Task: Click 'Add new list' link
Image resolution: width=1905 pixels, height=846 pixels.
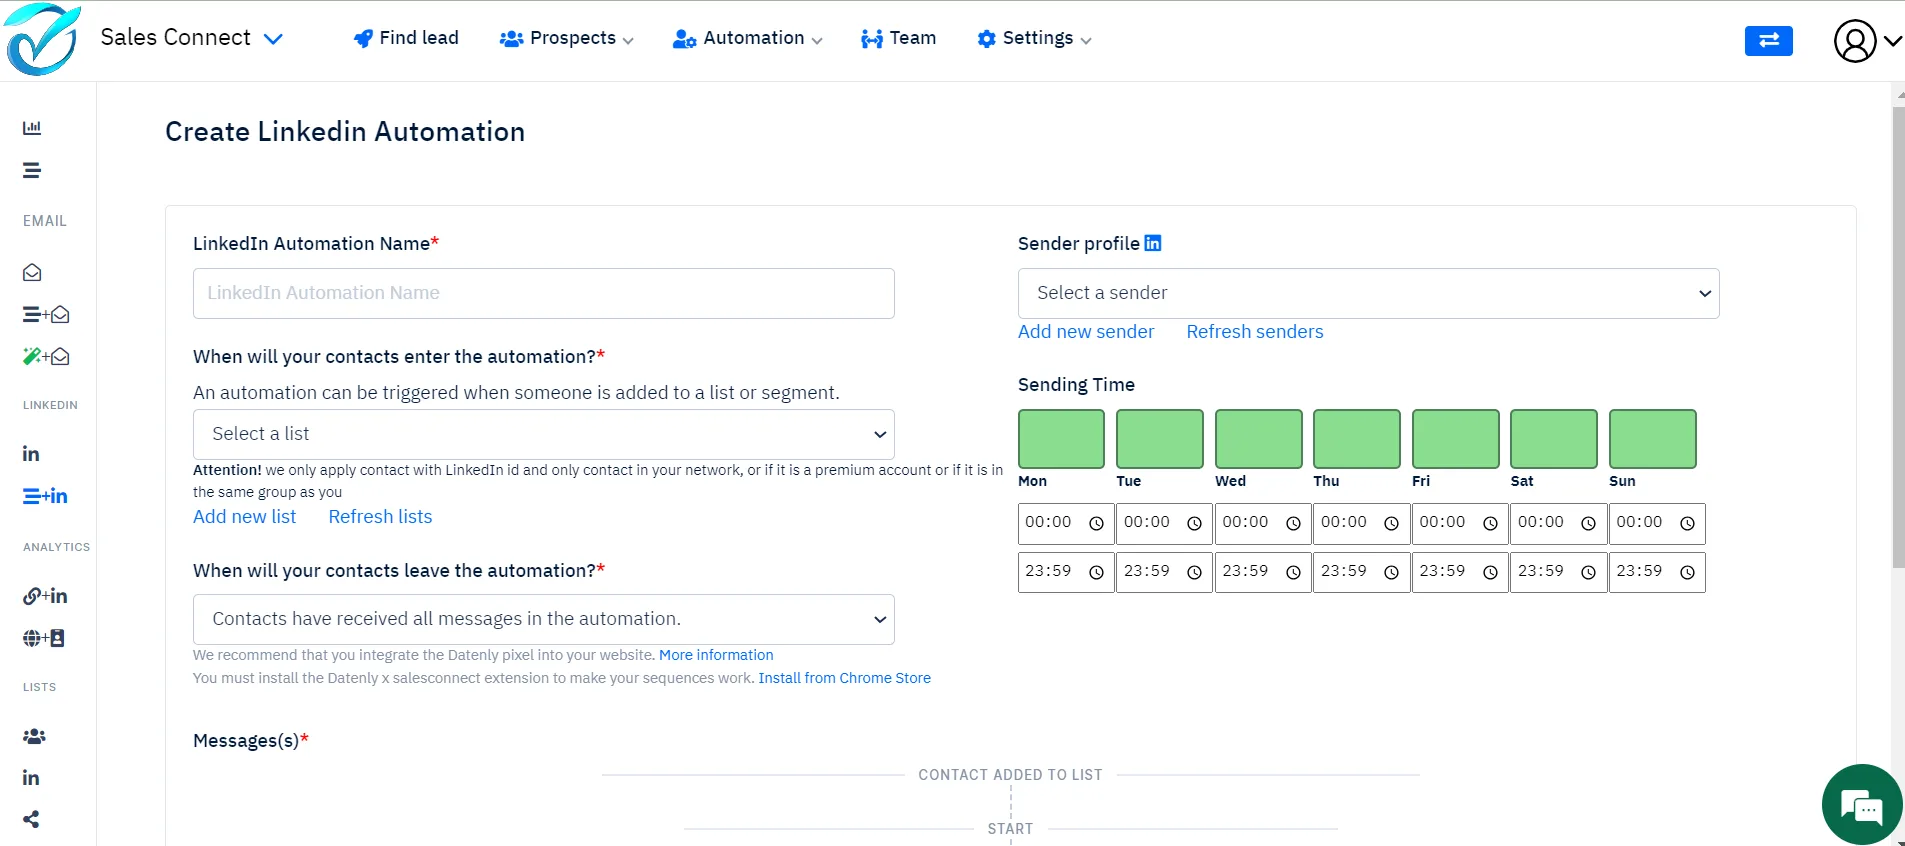Action: point(245,517)
